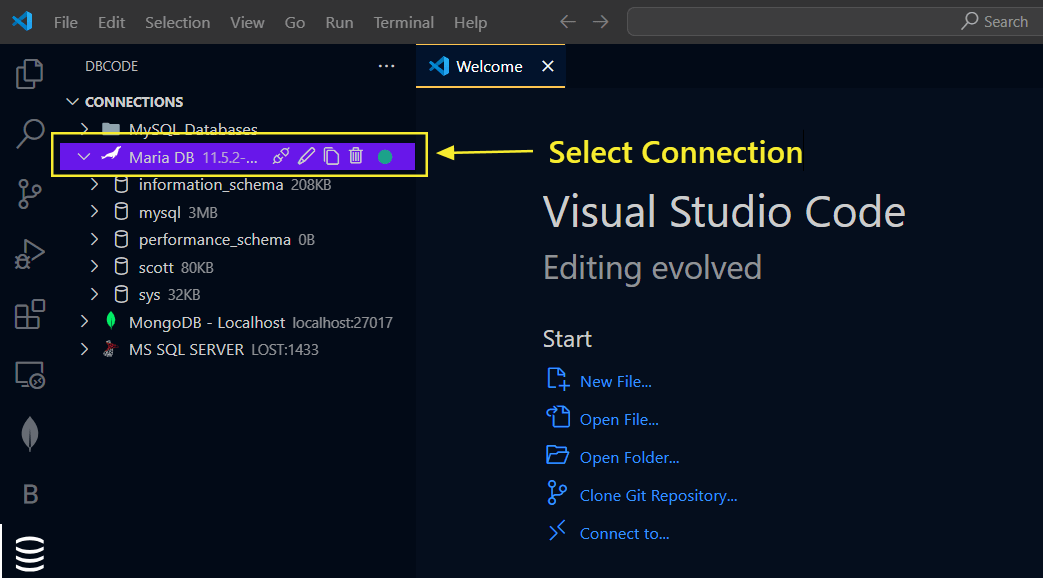Click the Connect to... link
Screen dimensions: 1043x578
(x=624, y=533)
